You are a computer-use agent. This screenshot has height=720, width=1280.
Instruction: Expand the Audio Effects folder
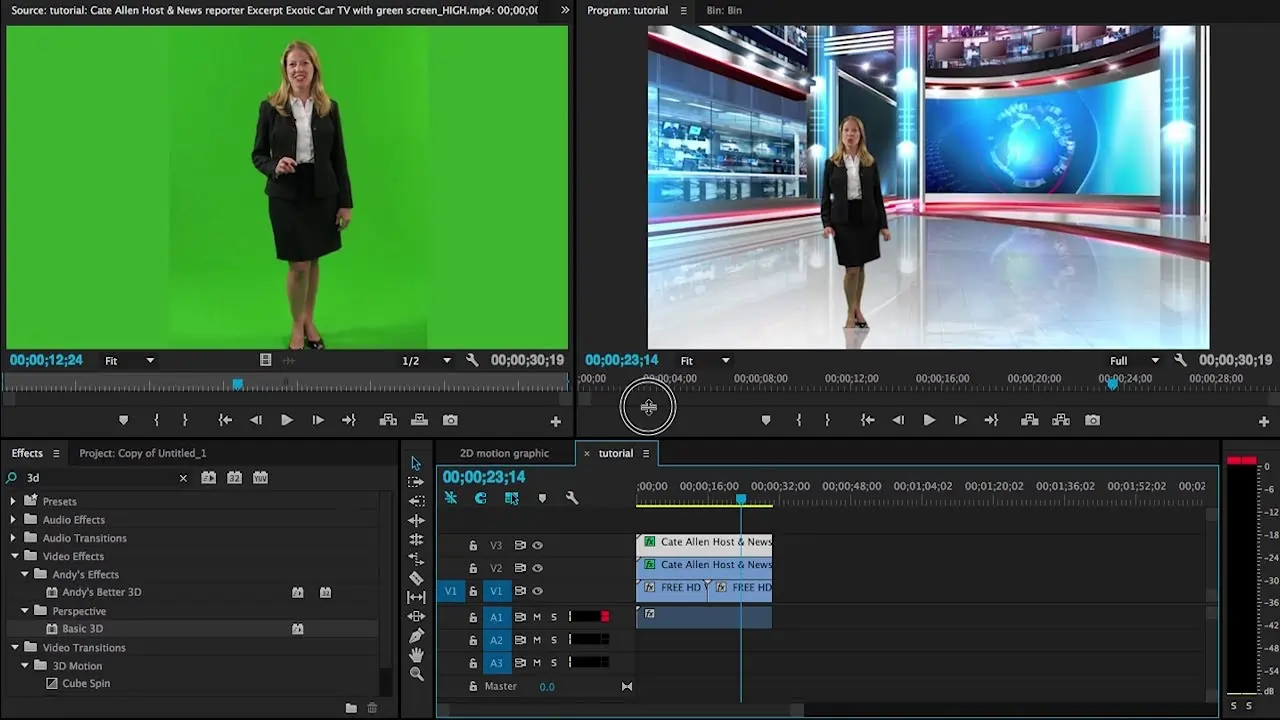(x=13, y=519)
